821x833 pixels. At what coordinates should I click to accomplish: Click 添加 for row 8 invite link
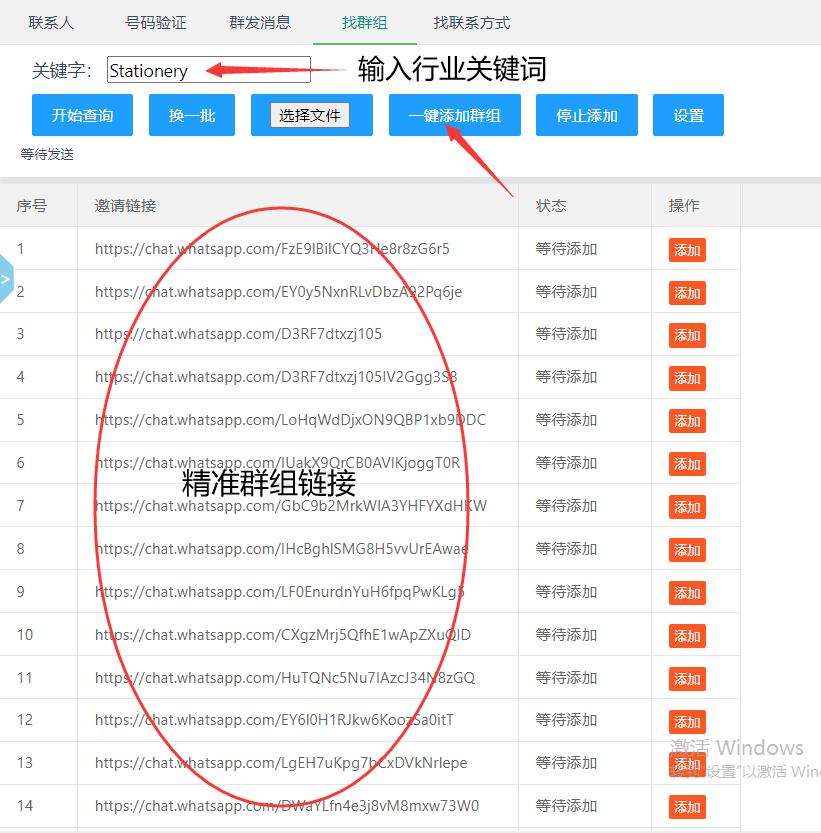point(686,549)
